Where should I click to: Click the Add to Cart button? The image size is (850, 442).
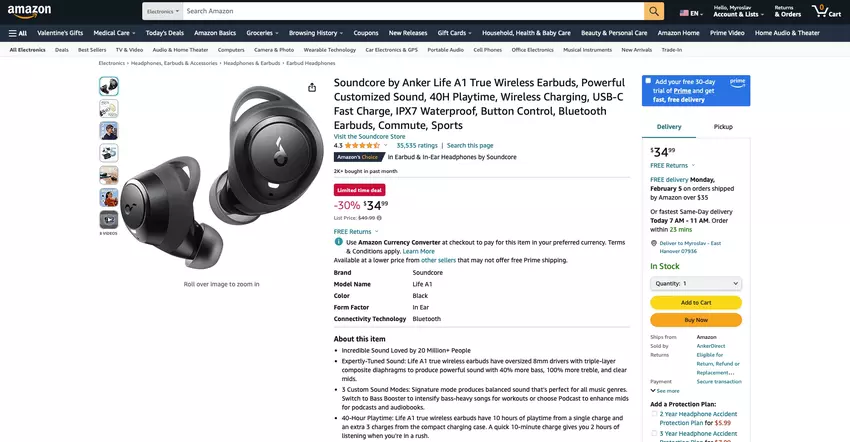point(695,302)
